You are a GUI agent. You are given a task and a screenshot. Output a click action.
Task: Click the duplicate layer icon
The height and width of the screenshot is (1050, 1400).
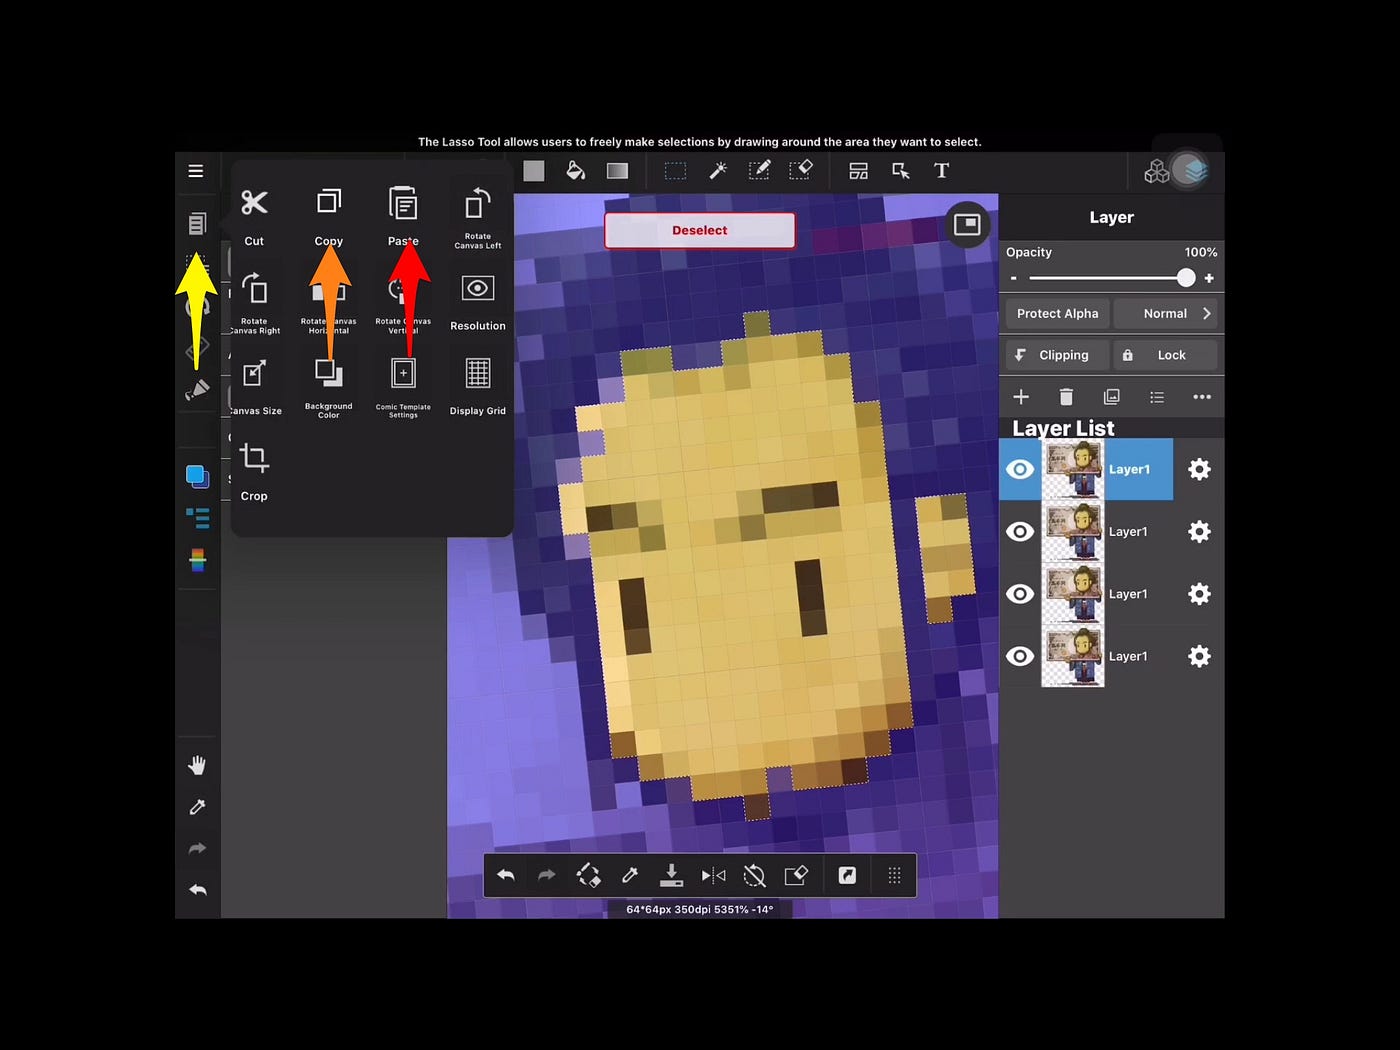pyautogui.click(x=1111, y=397)
